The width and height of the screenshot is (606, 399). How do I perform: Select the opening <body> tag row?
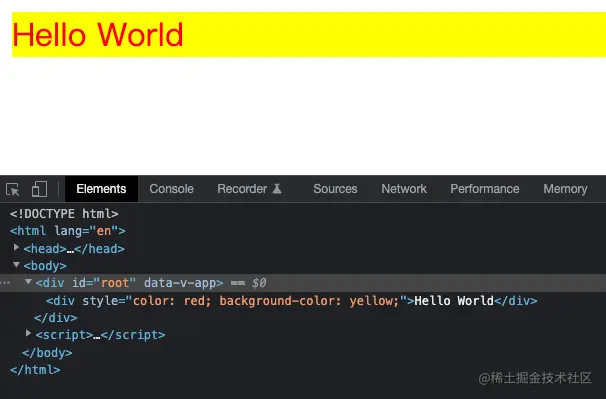(x=45, y=266)
